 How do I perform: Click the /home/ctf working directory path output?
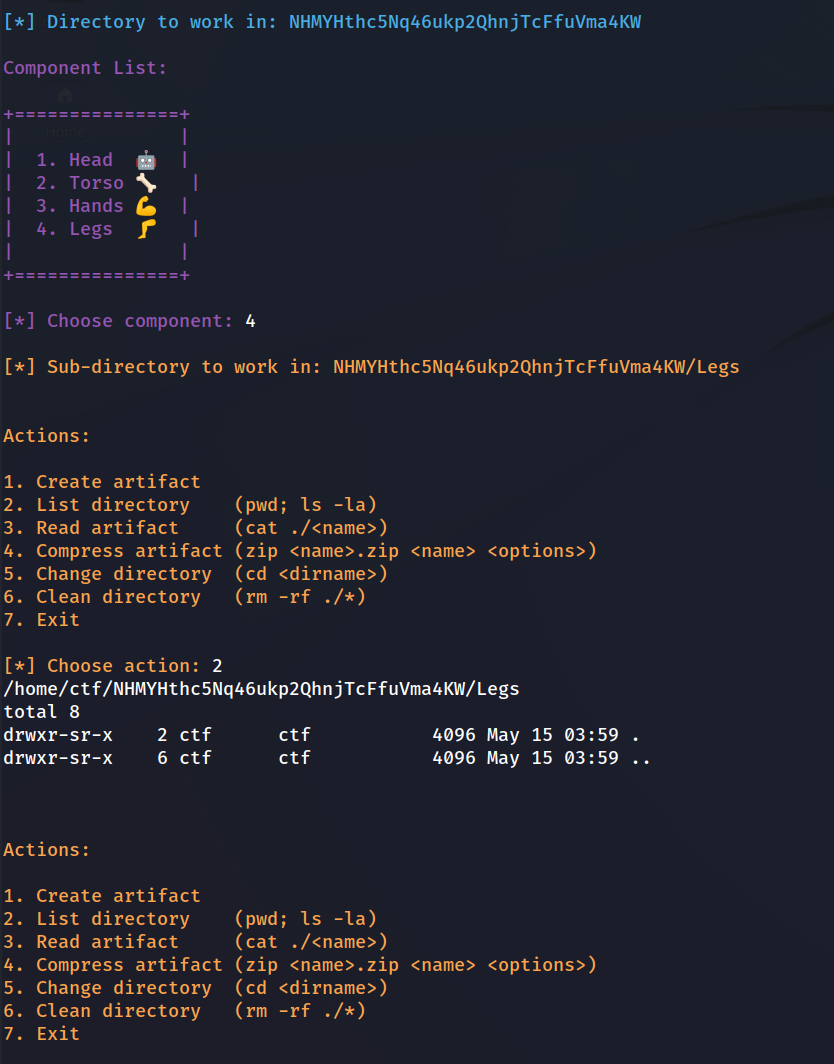[x=261, y=689]
